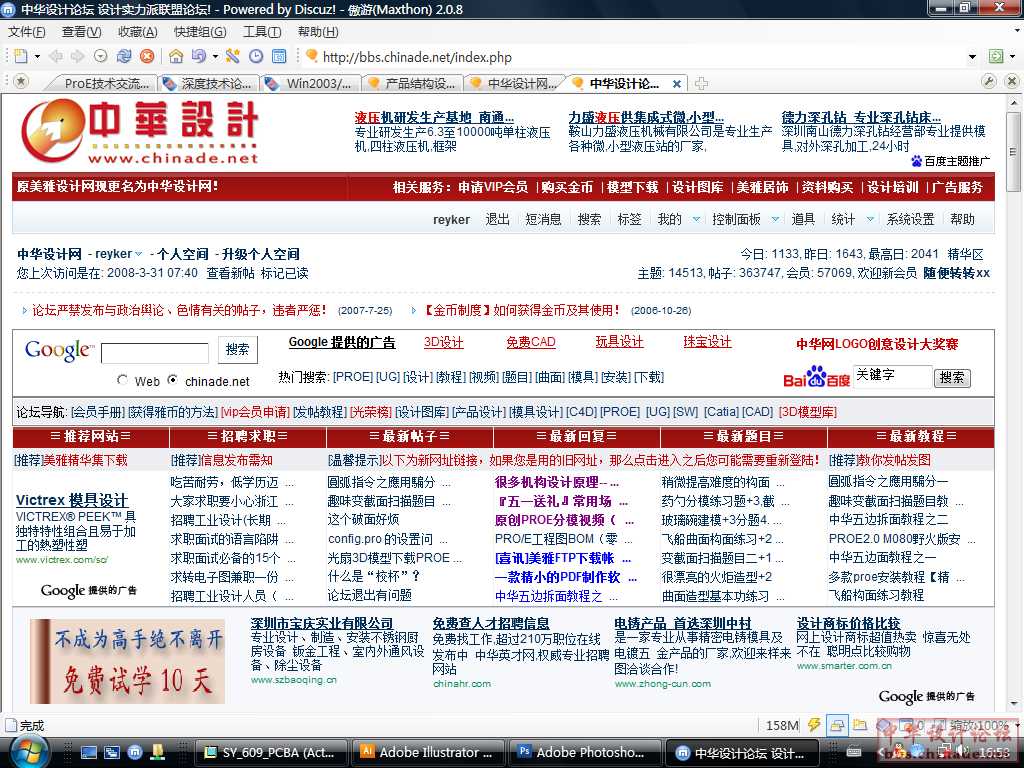Switch to the Win2003 tab
Image resolution: width=1024 pixels, height=768 pixels.
click(x=312, y=84)
